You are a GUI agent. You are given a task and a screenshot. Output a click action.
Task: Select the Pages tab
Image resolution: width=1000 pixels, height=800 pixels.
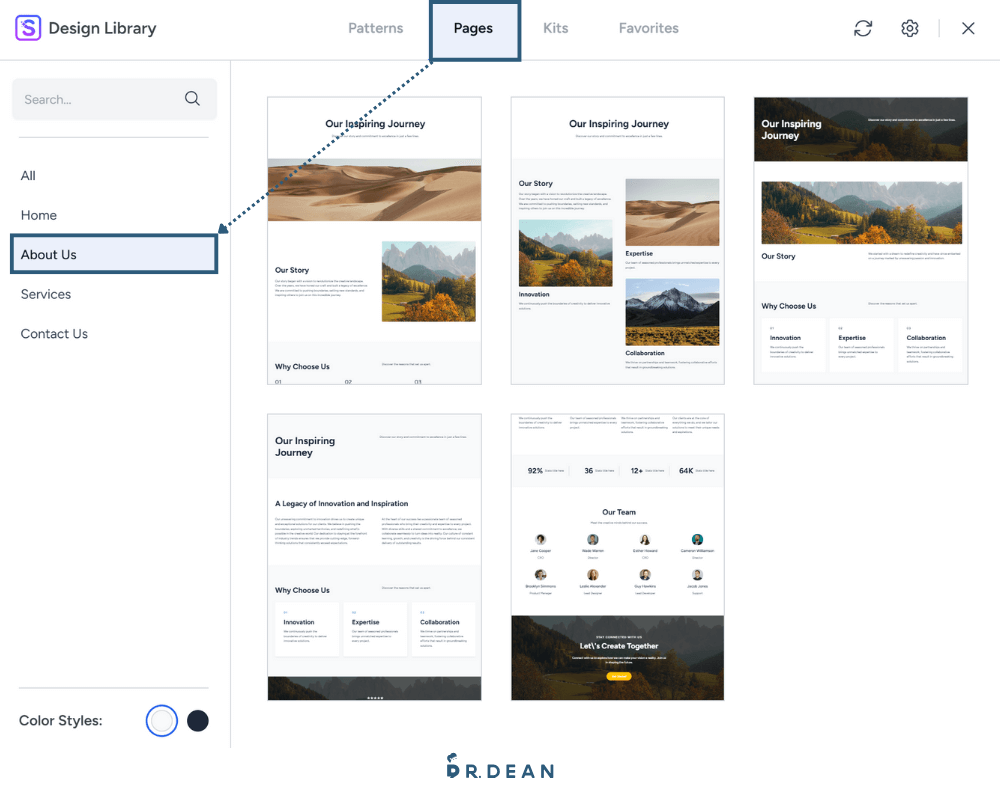pyautogui.click(x=473, y=29)
